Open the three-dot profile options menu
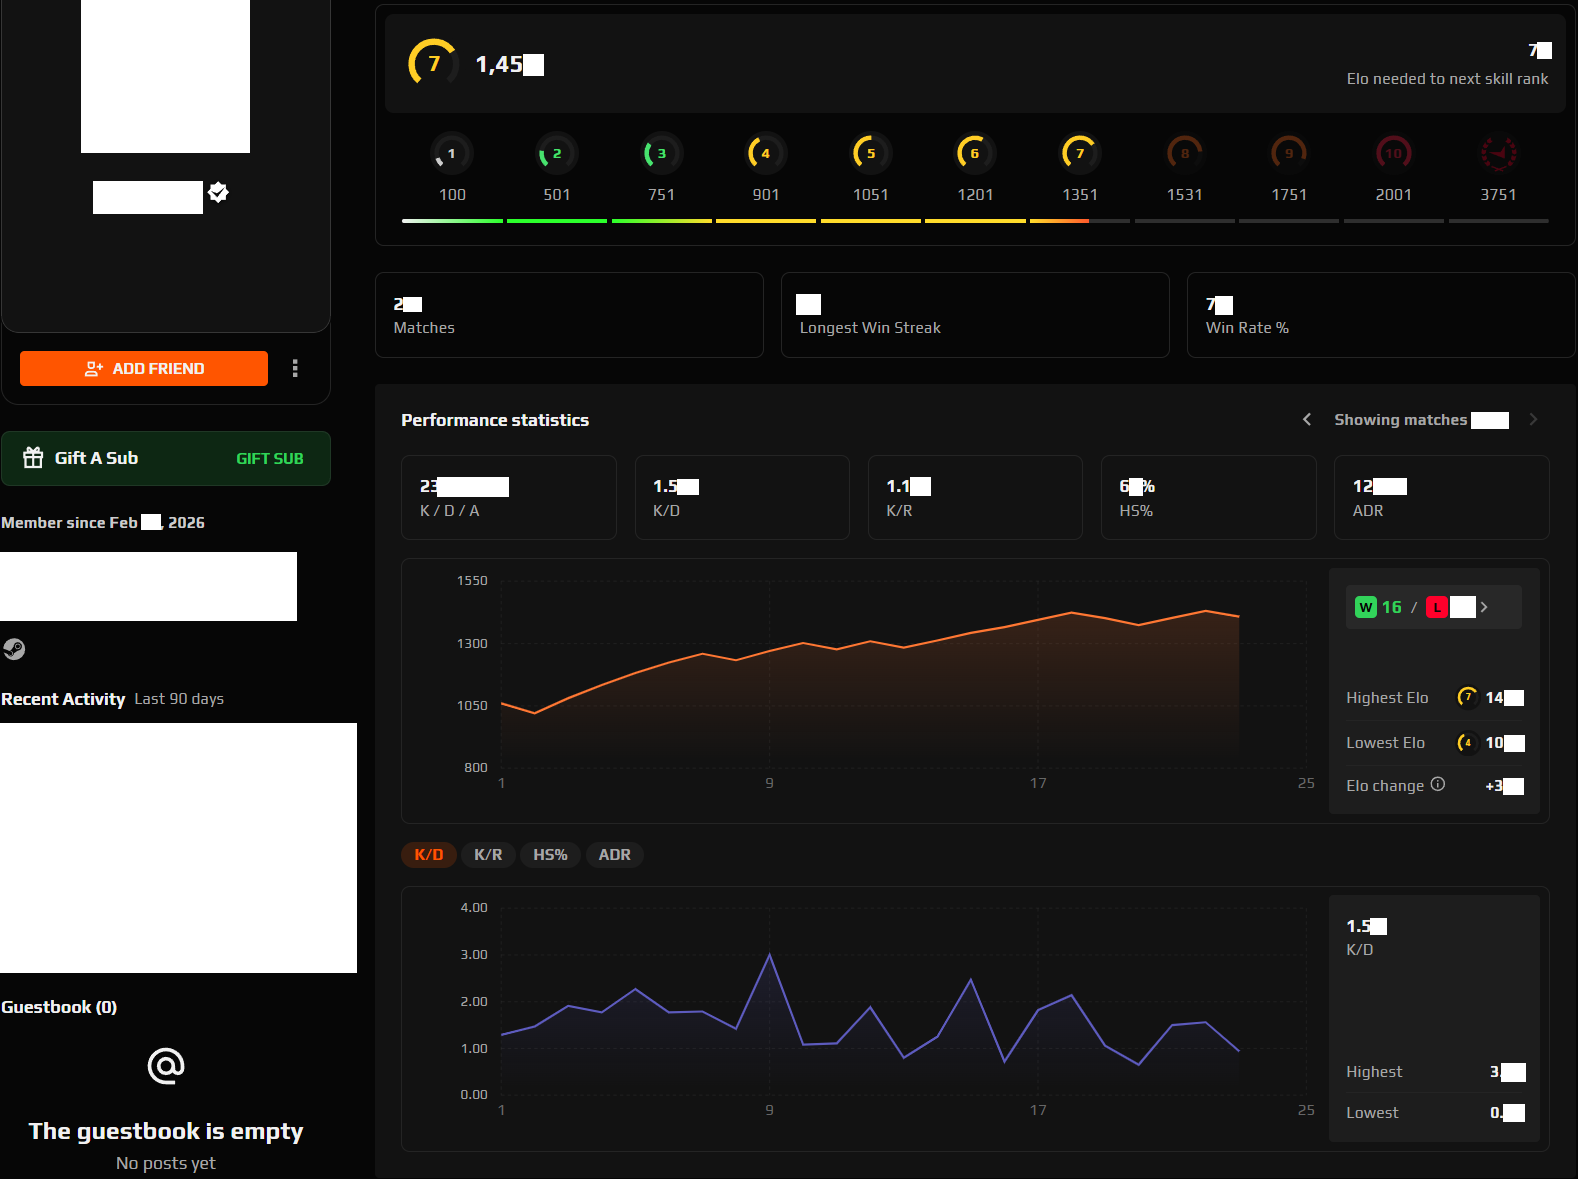The width and height of the screenshot is (1578, 1179). point(295,368)
